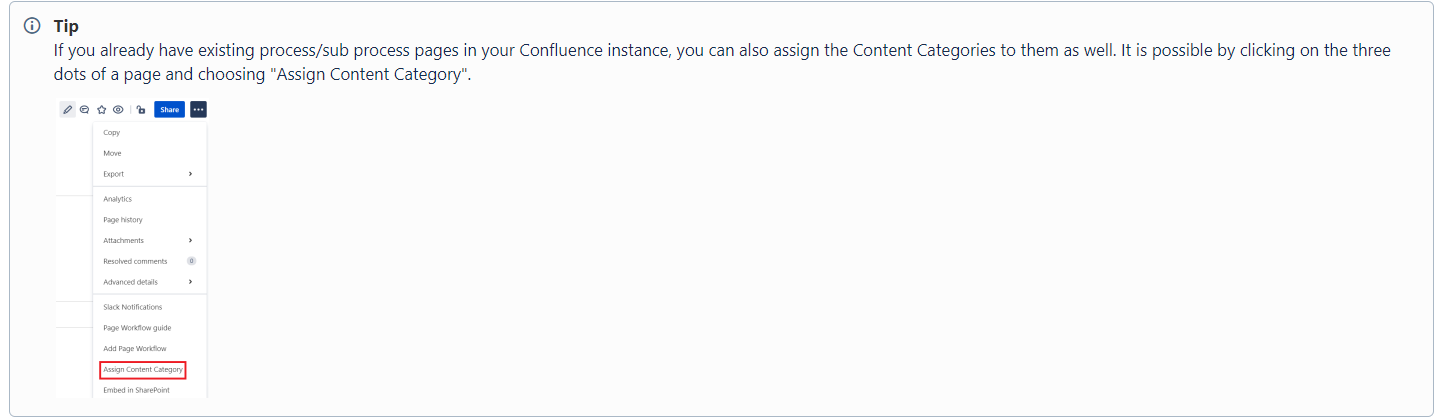
Task: Select Copy from the page menu
Action: 112,133
